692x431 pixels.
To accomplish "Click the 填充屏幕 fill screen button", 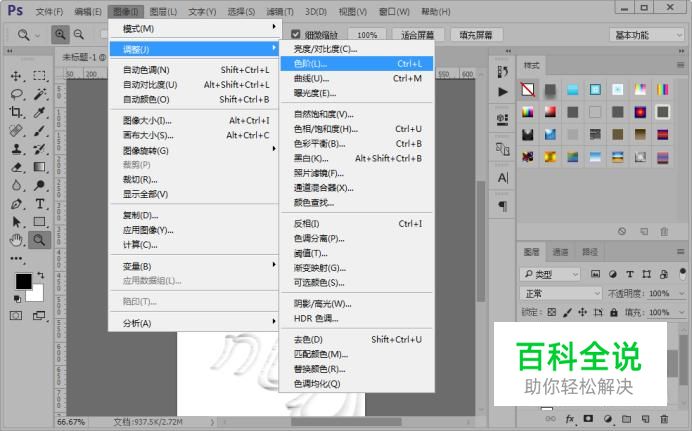I will [x=476, y=35].
